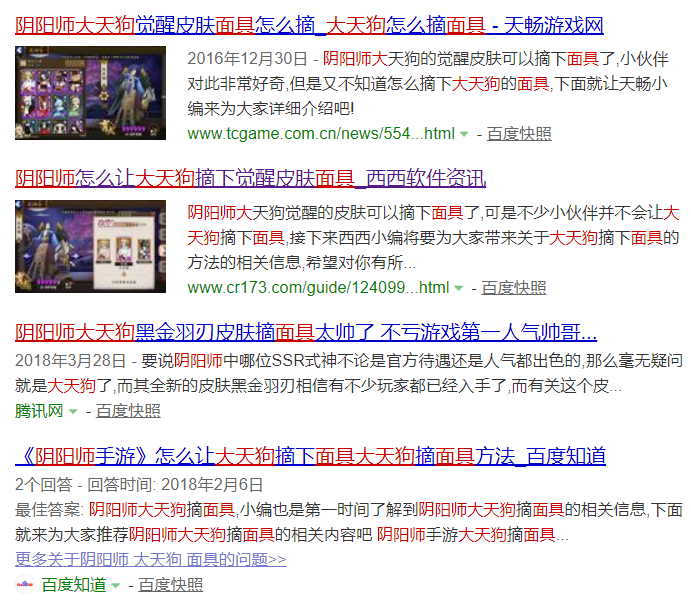Viewport: 691px width, 605px height.
Task: Open 百度快照 next to 百度知道 source
Action: (x=171, y=585)
